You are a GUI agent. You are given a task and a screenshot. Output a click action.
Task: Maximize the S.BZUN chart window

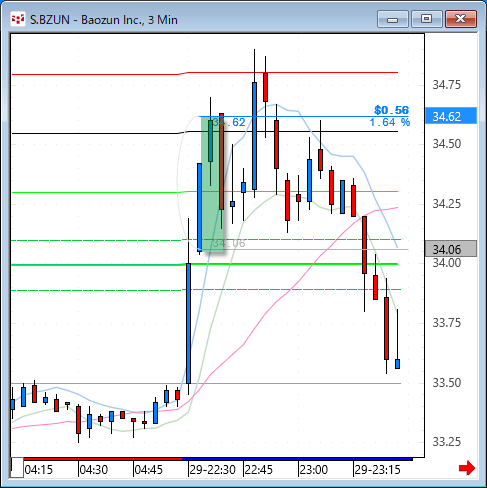pos(427,19)
